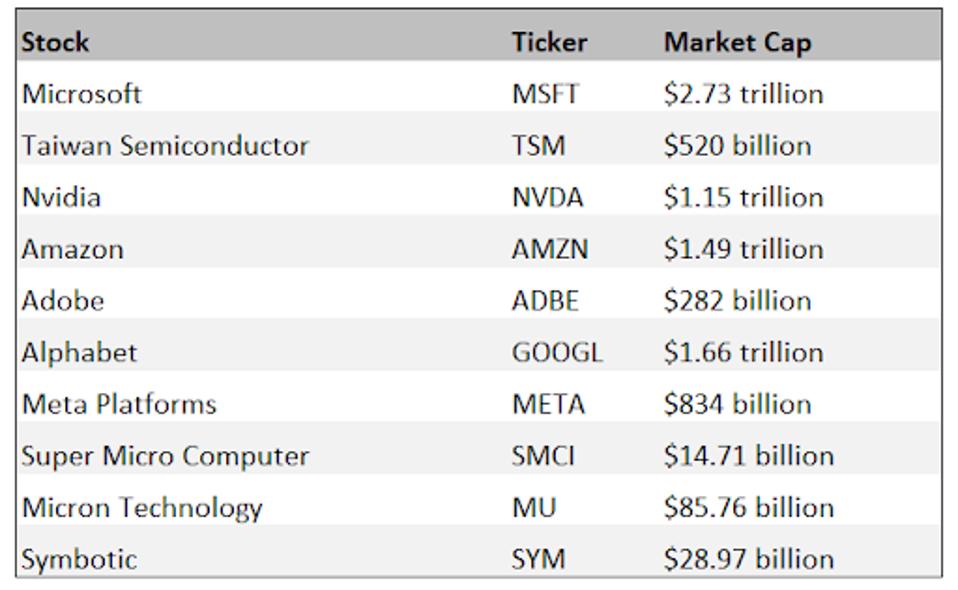The image size is (958, 590).
Task: Click the Nvidia stock name
Action: (x=61, y=197)
